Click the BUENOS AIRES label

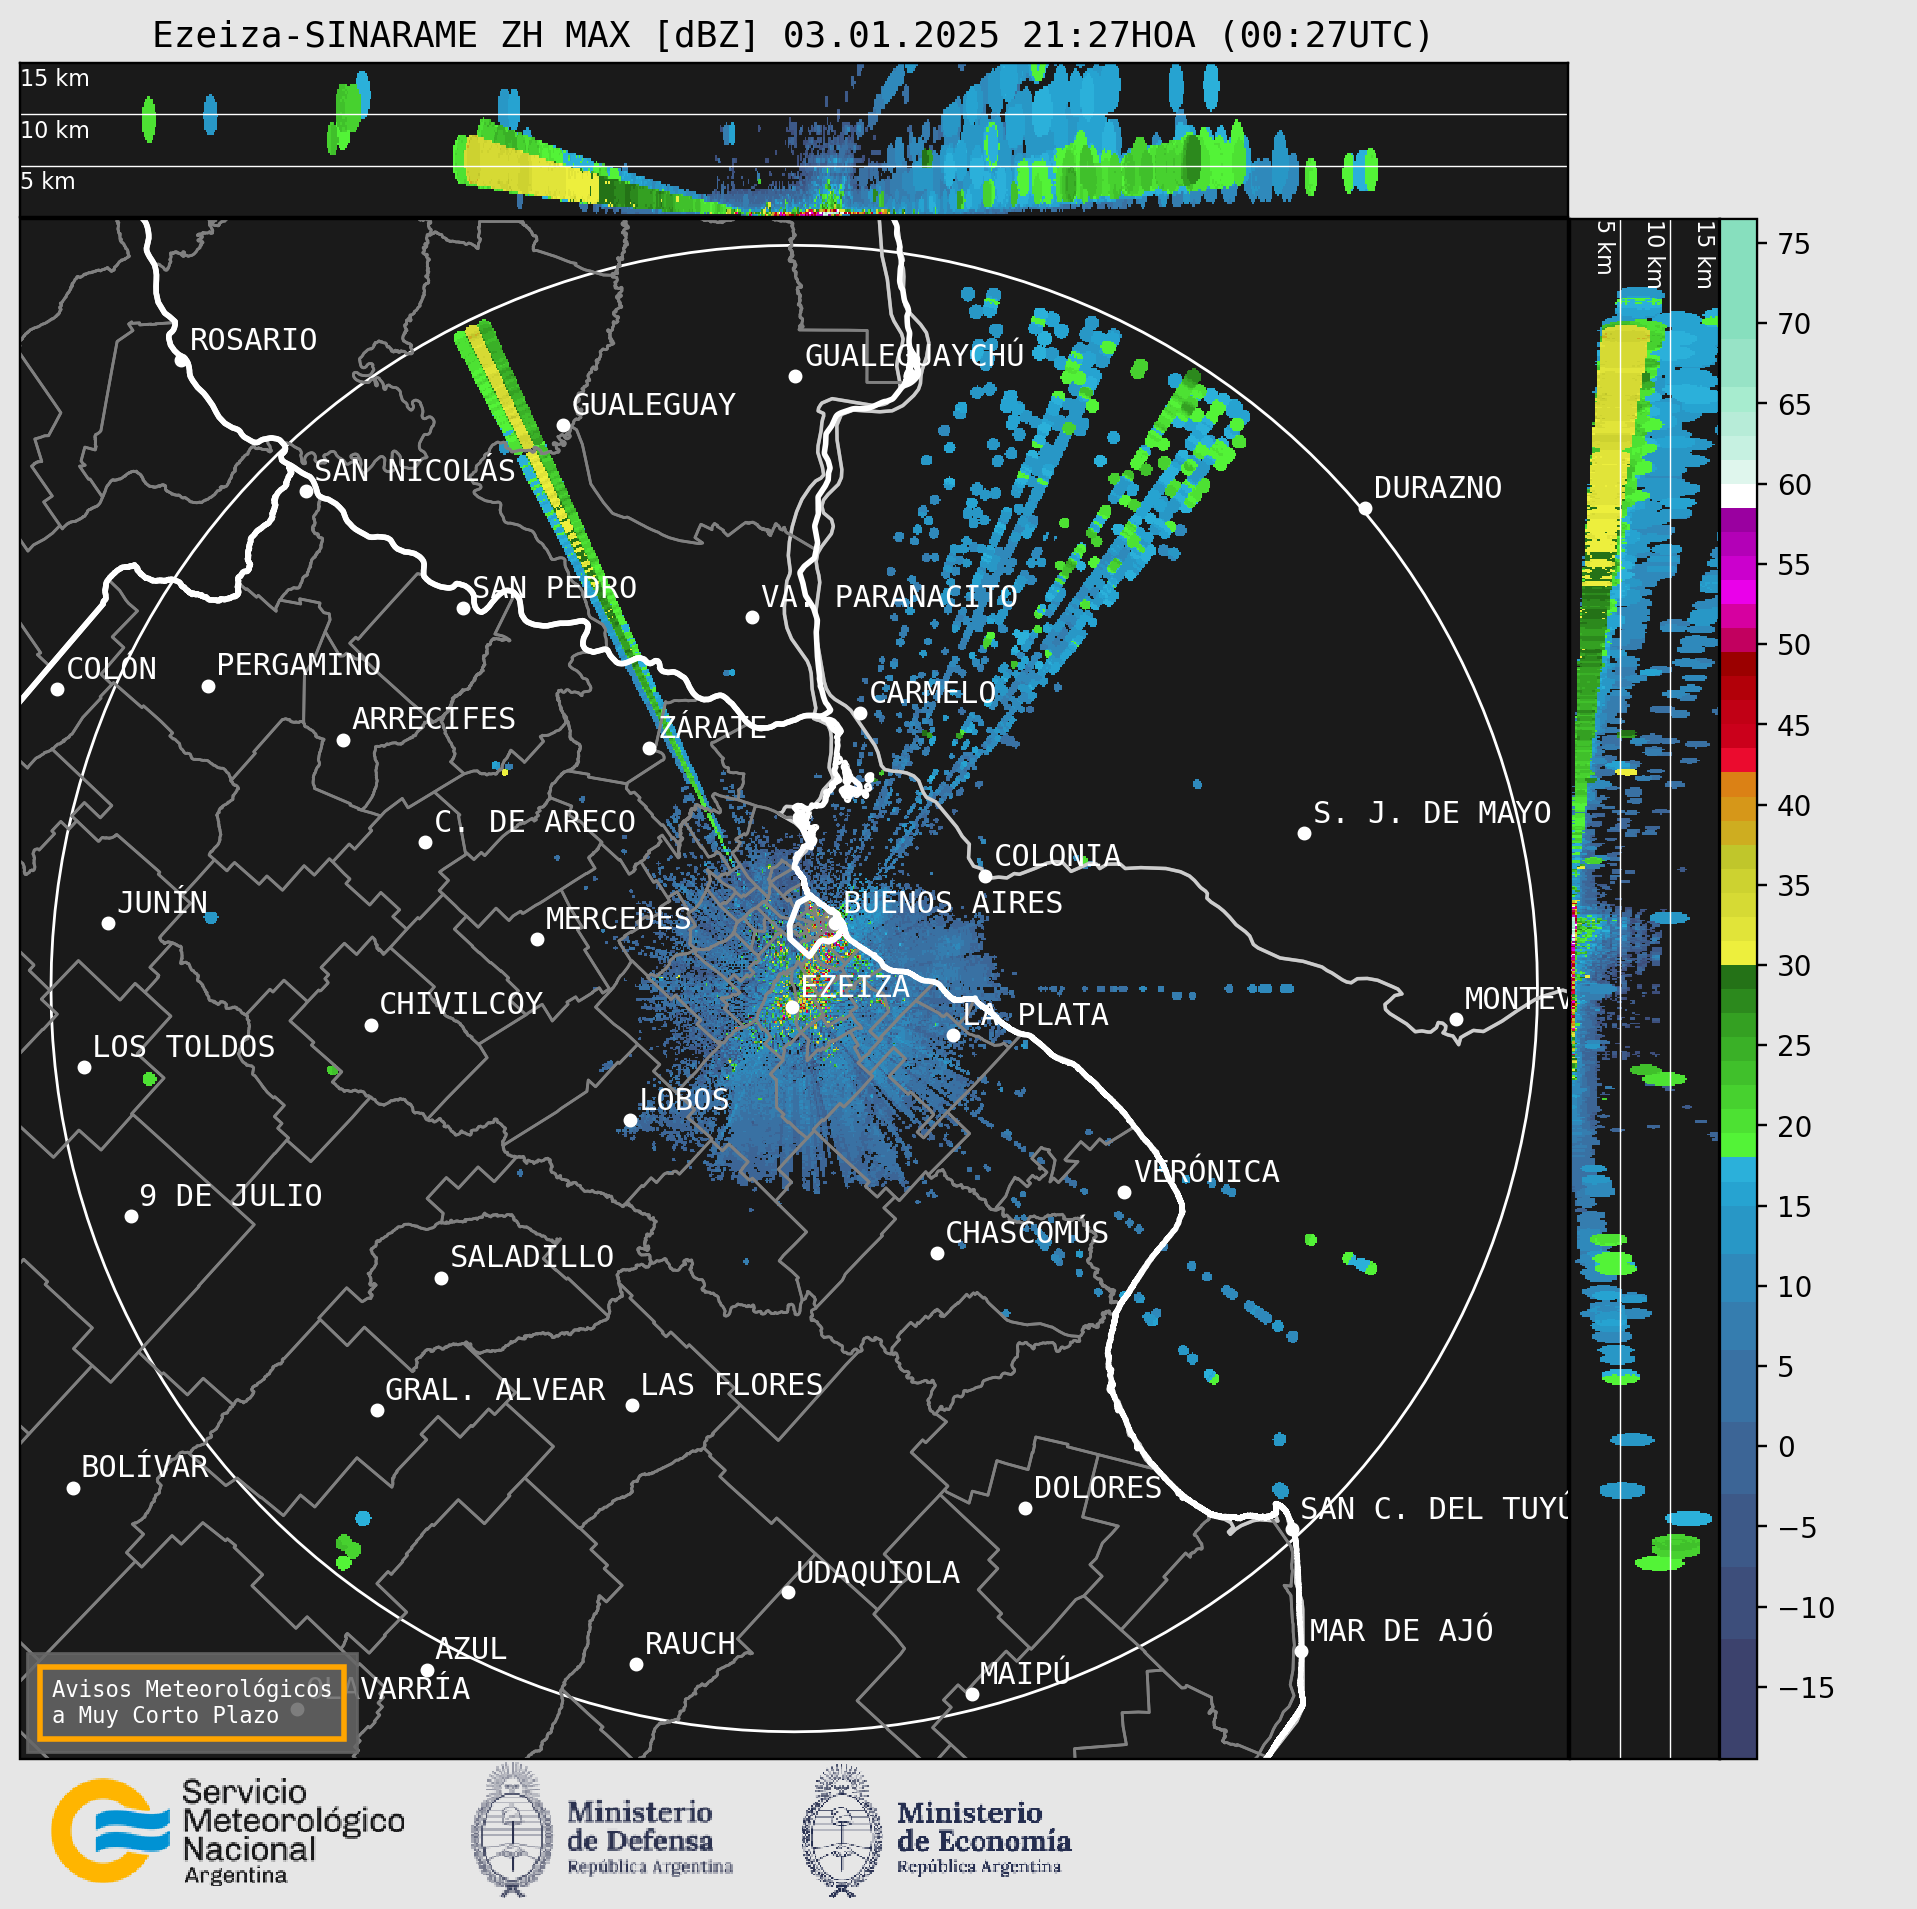click(952, 903)
